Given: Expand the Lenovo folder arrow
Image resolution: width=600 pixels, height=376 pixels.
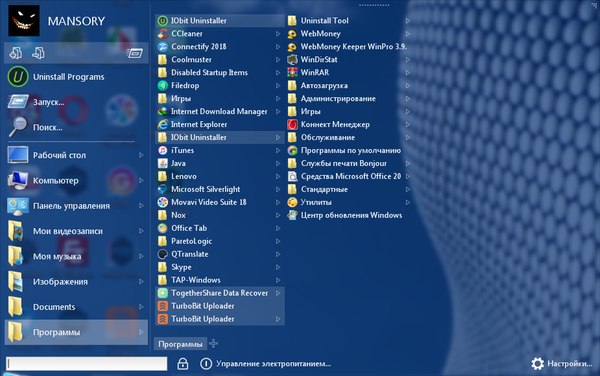Looking at the screenshot, I should tap(278, 176).
